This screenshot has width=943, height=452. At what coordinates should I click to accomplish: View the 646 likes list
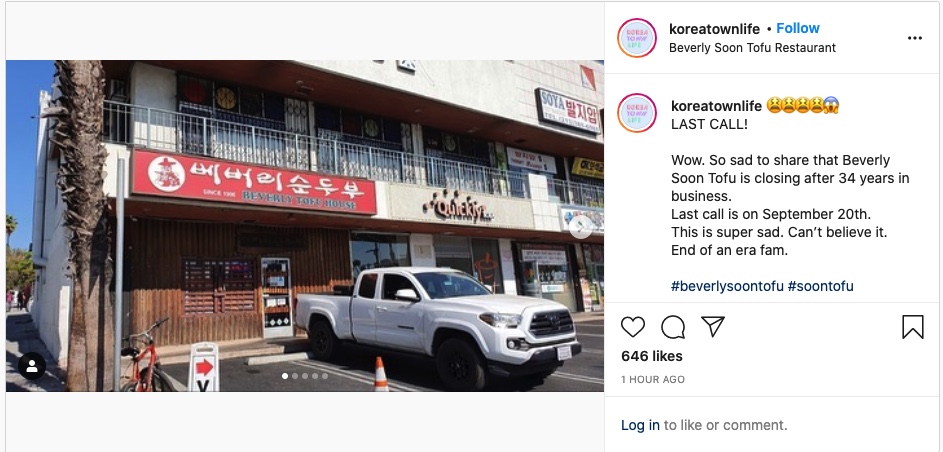pyautogui.click(x=652, y=356)
